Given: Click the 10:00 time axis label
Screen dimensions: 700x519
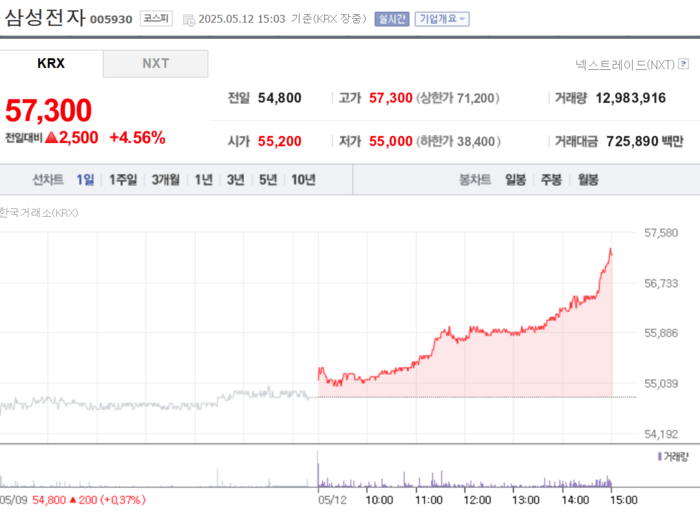Looking at the screenshot, I should tap(379, 500).
